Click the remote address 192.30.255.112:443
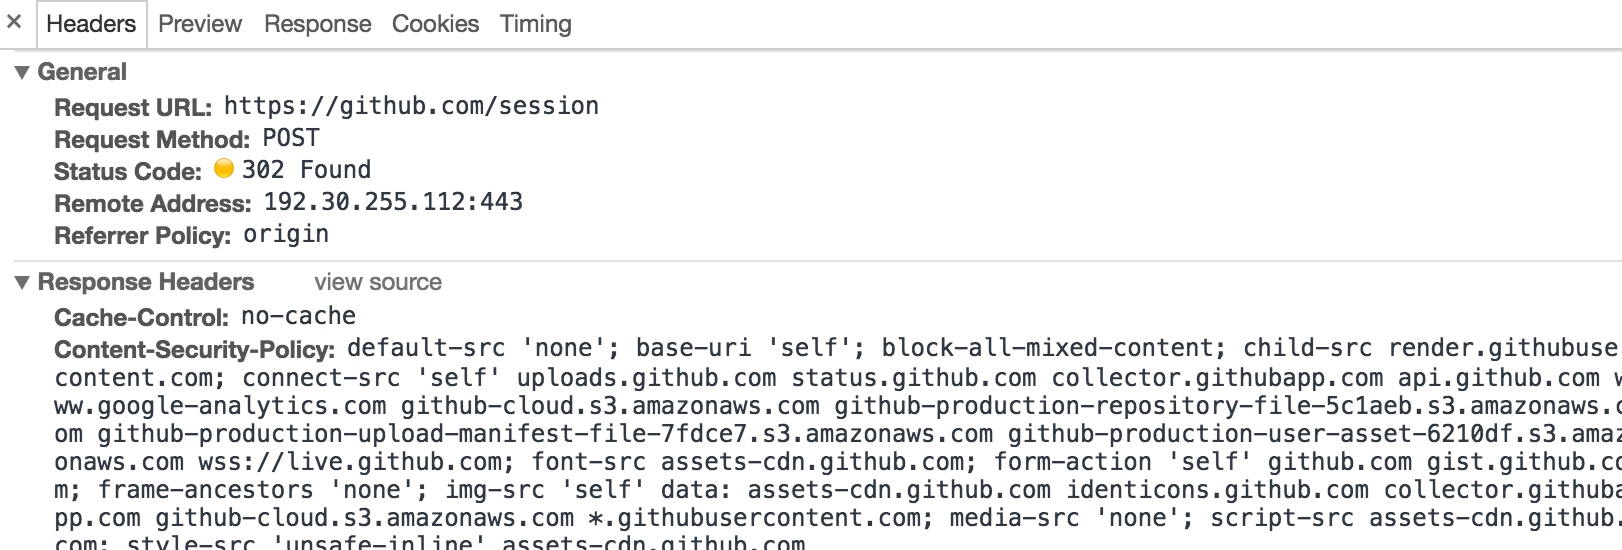This screenshot has width=1622, height=550. 393,202
